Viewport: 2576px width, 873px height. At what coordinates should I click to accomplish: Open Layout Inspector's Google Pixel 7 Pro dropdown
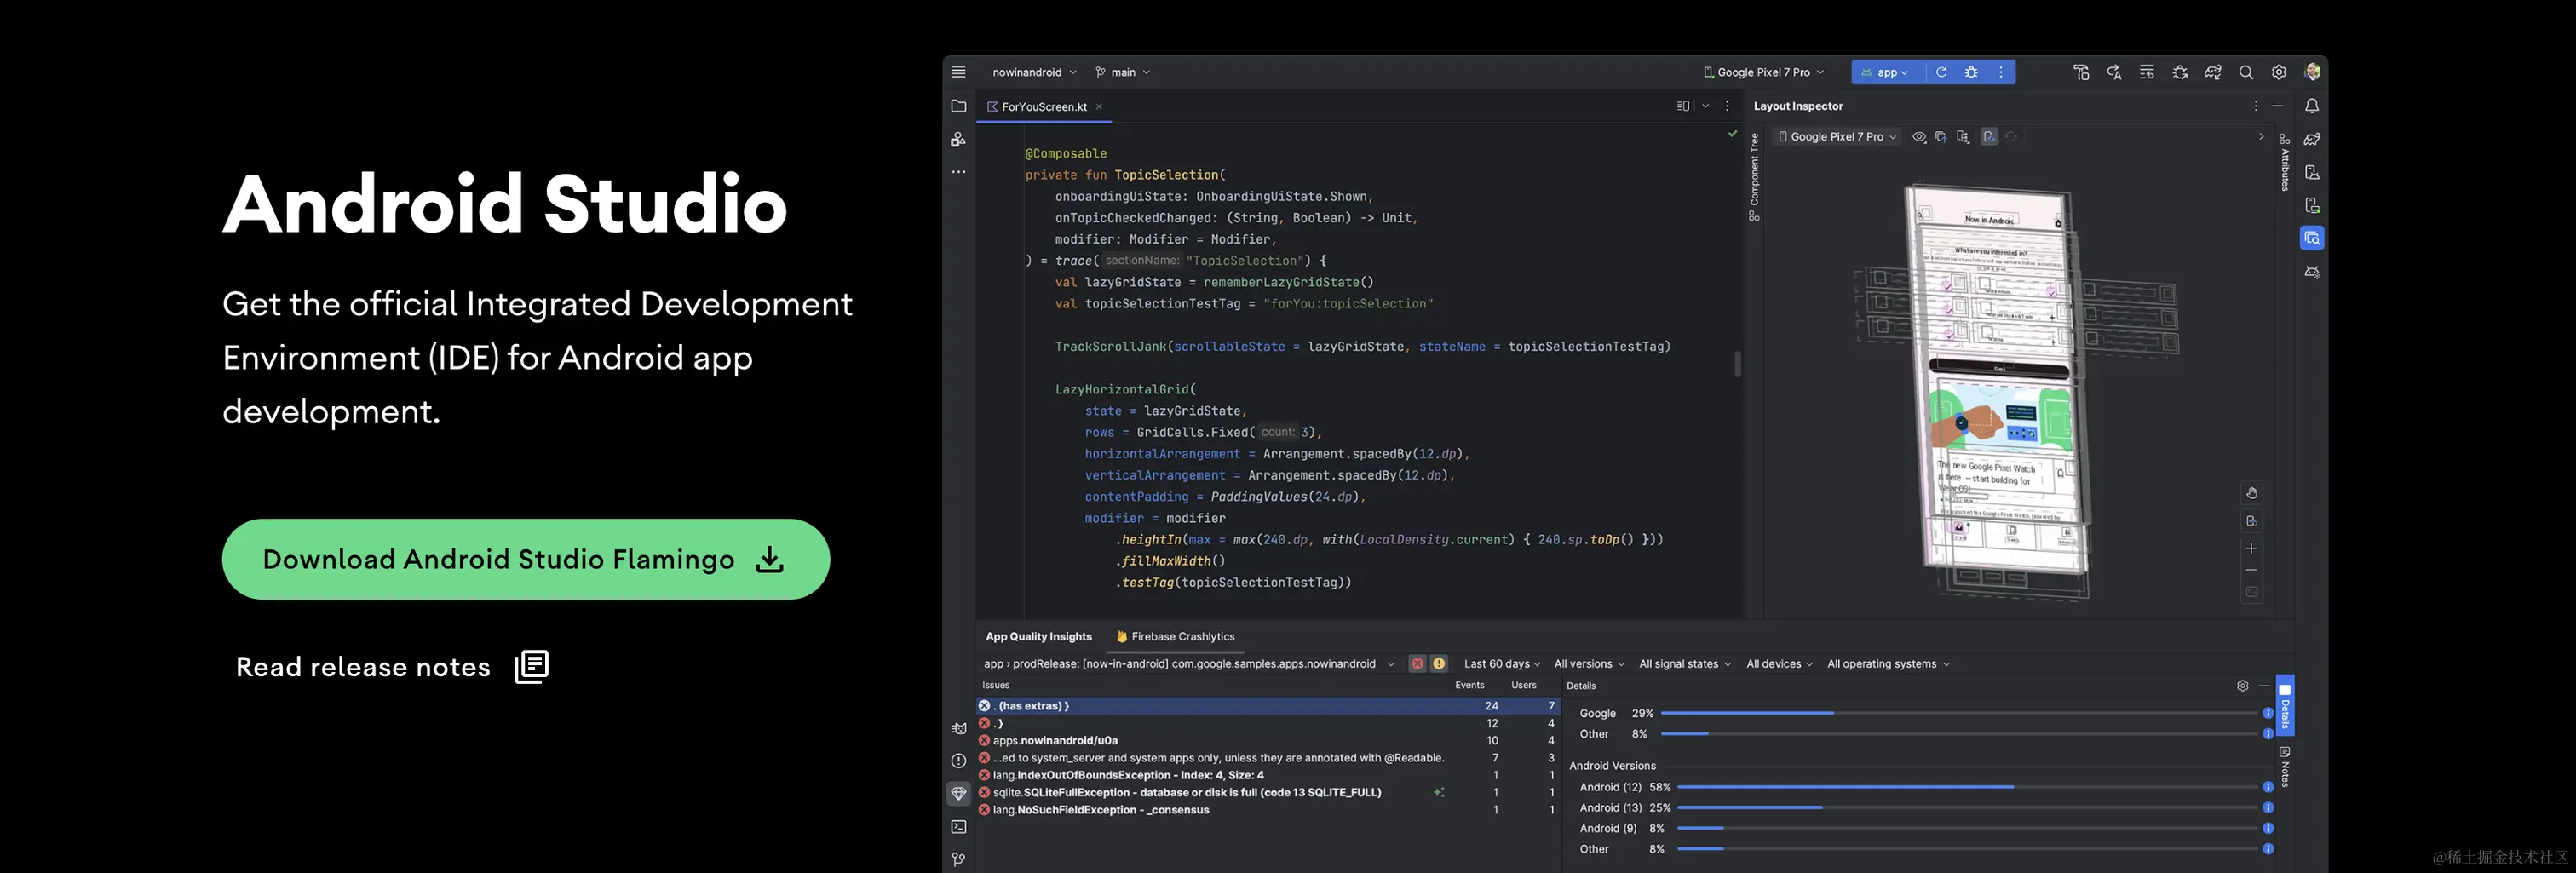[1837, 137]
